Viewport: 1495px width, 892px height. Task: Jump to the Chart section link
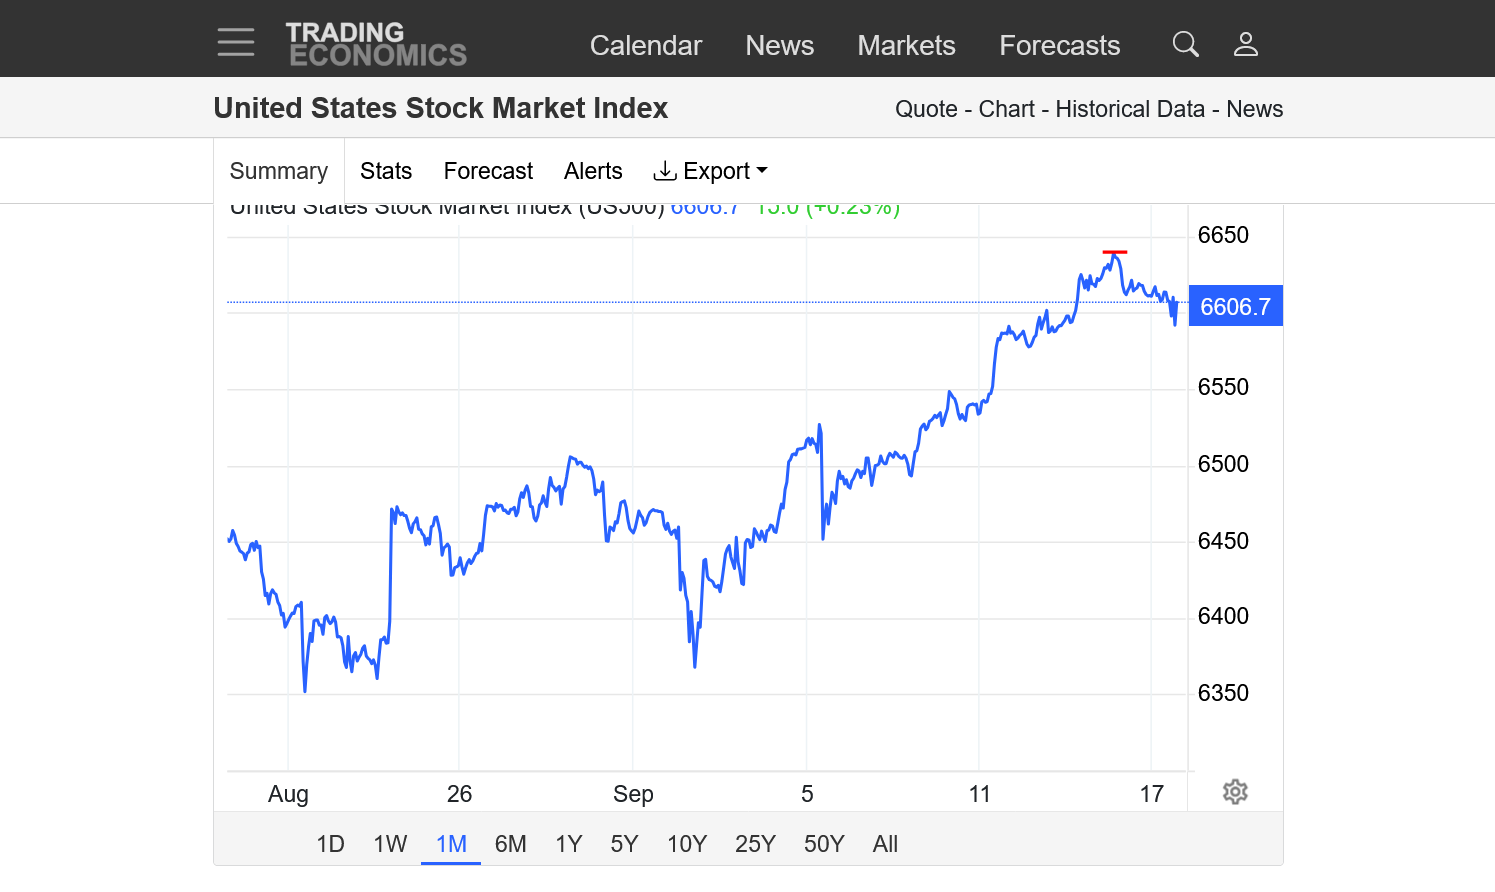pos(1006,109)
